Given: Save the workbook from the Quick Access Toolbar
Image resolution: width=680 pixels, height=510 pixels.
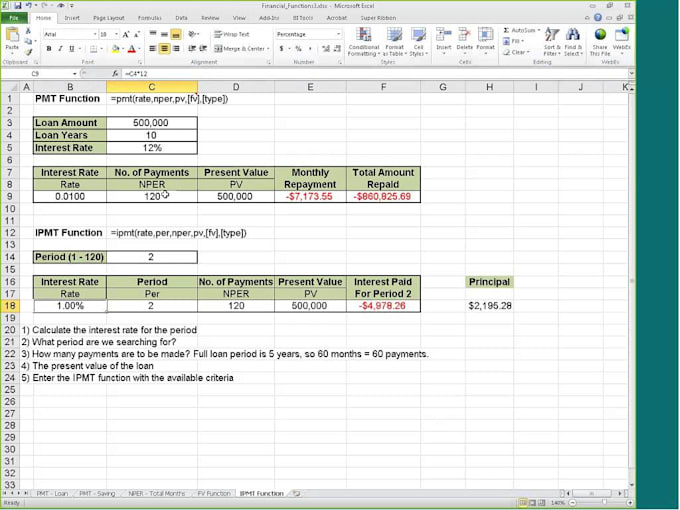Looking at the screenshot, I should (17, 6).
